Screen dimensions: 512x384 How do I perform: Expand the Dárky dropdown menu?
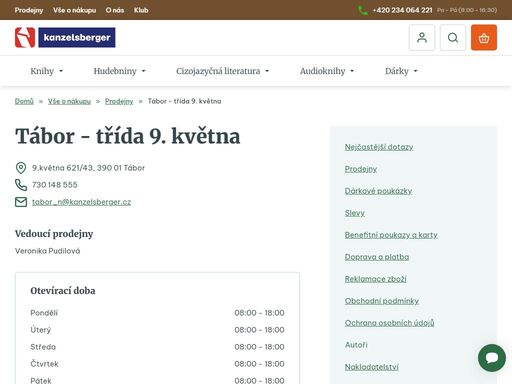(x=401, y=71)
